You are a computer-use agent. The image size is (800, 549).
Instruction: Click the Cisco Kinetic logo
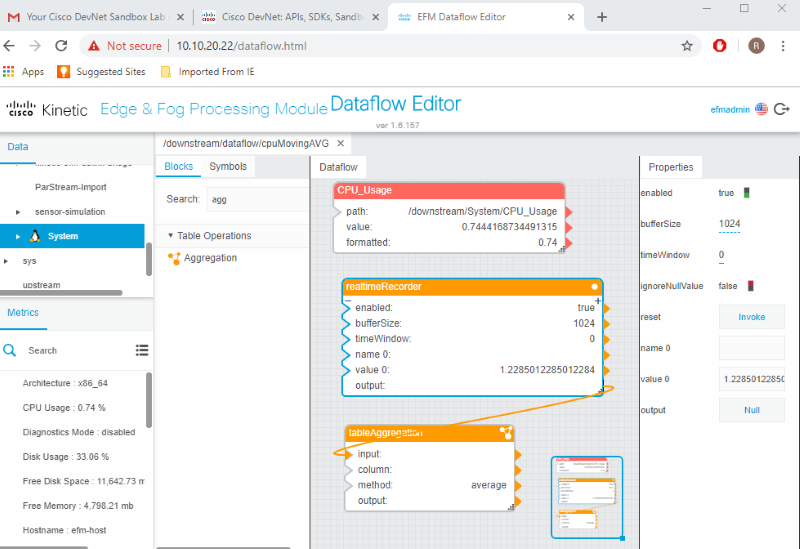click(46, 109)
